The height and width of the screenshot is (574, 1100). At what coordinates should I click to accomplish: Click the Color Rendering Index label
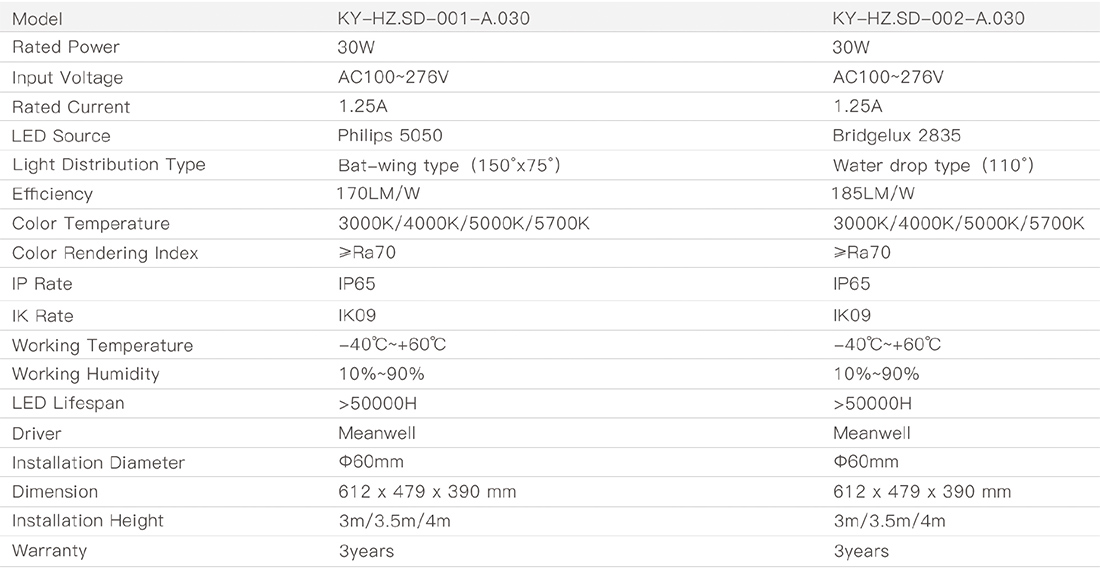[105, 253]
